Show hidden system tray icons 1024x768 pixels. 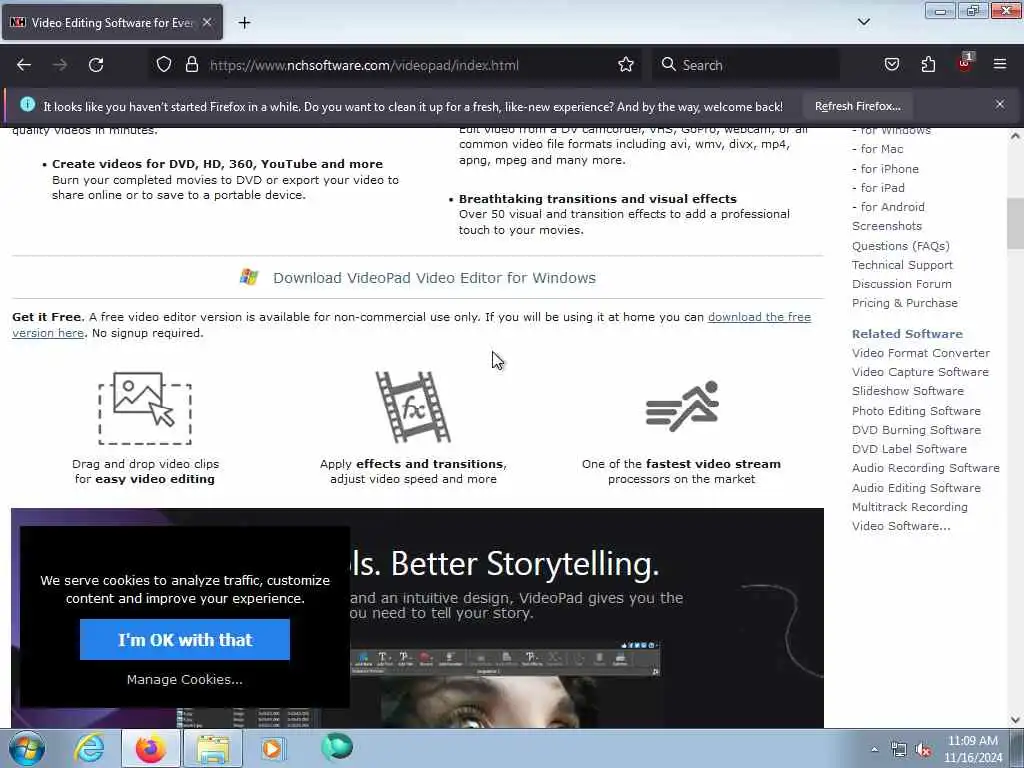click(x=874, y=749)
